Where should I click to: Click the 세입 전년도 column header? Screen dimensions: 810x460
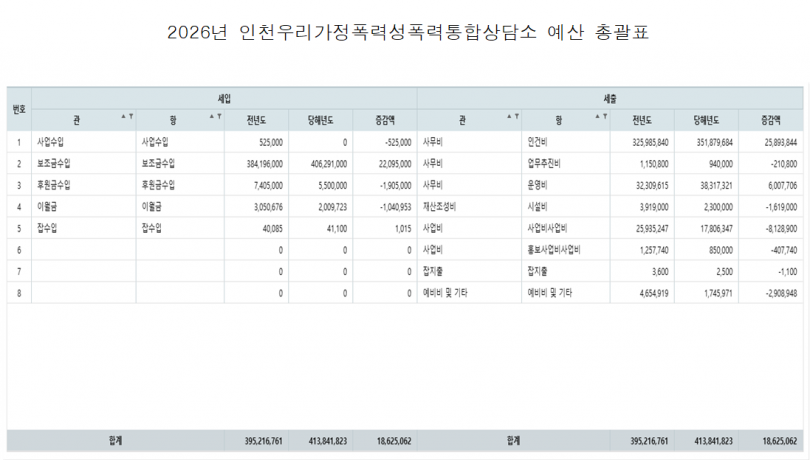(x=256, y=119)
